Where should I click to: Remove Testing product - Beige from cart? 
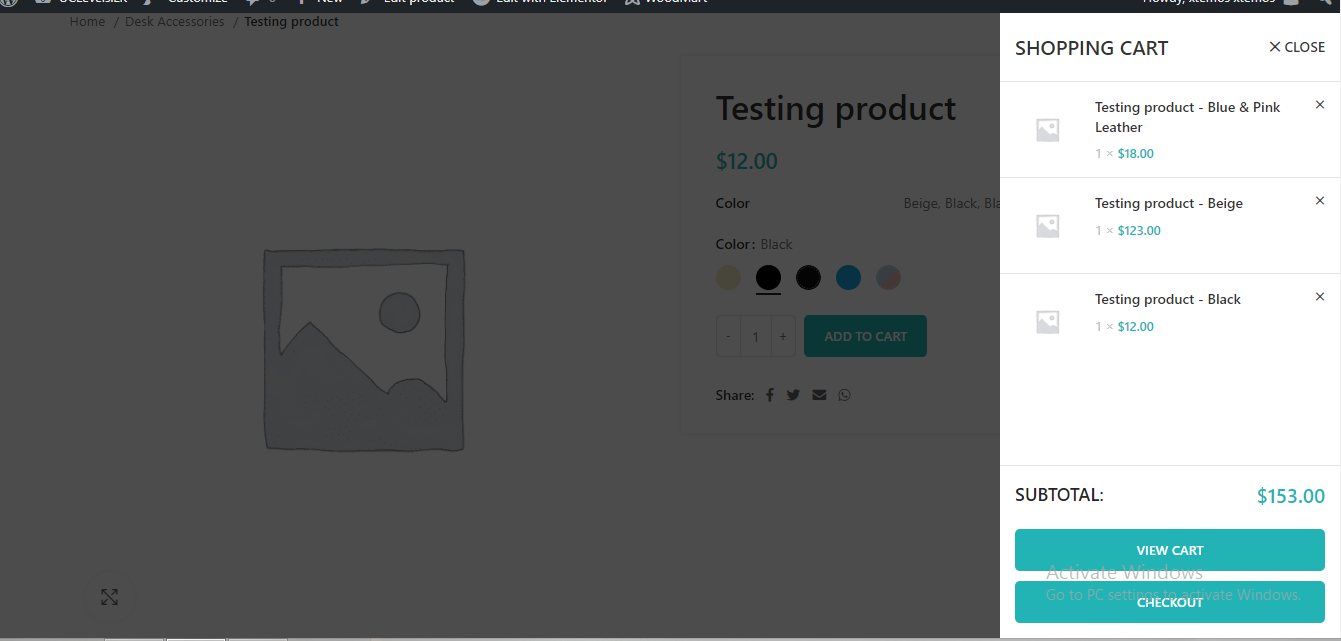click(x=1320, y=201)
